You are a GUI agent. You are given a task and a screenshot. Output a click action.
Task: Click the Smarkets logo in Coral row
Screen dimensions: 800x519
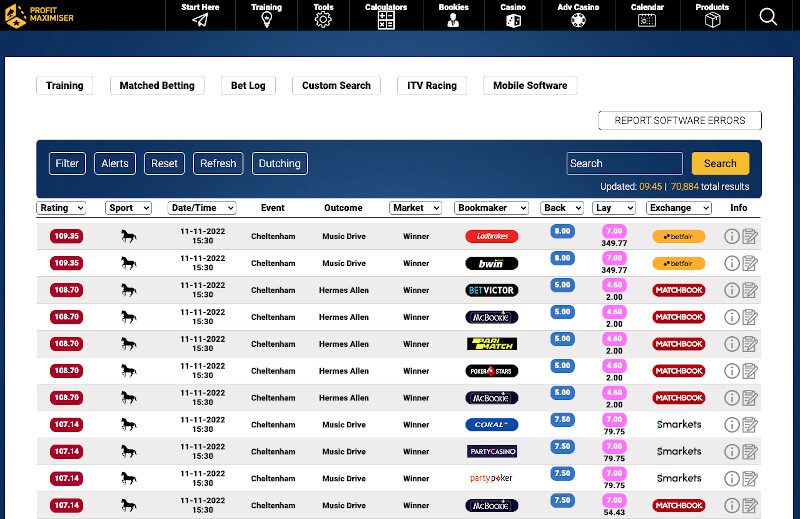pyautogui.click(x=679, y=425)
